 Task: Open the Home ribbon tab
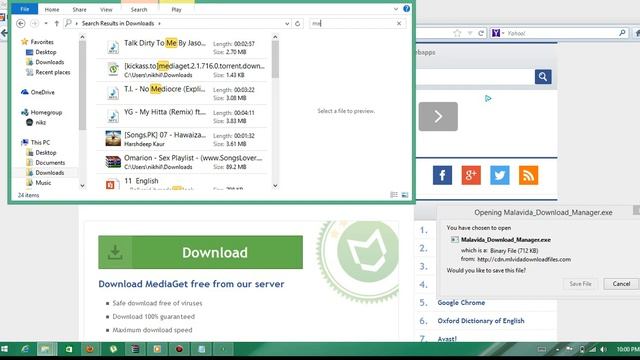(x=52, y=9)
